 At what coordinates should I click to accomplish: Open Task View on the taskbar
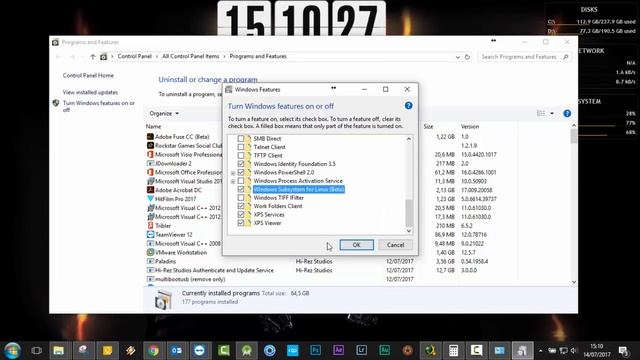coord(37,350)
